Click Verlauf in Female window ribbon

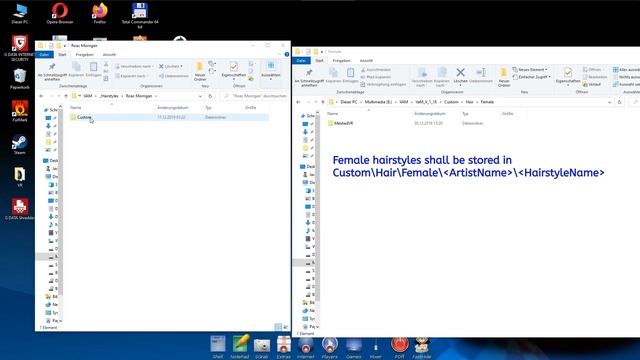[x=592, y=84]
